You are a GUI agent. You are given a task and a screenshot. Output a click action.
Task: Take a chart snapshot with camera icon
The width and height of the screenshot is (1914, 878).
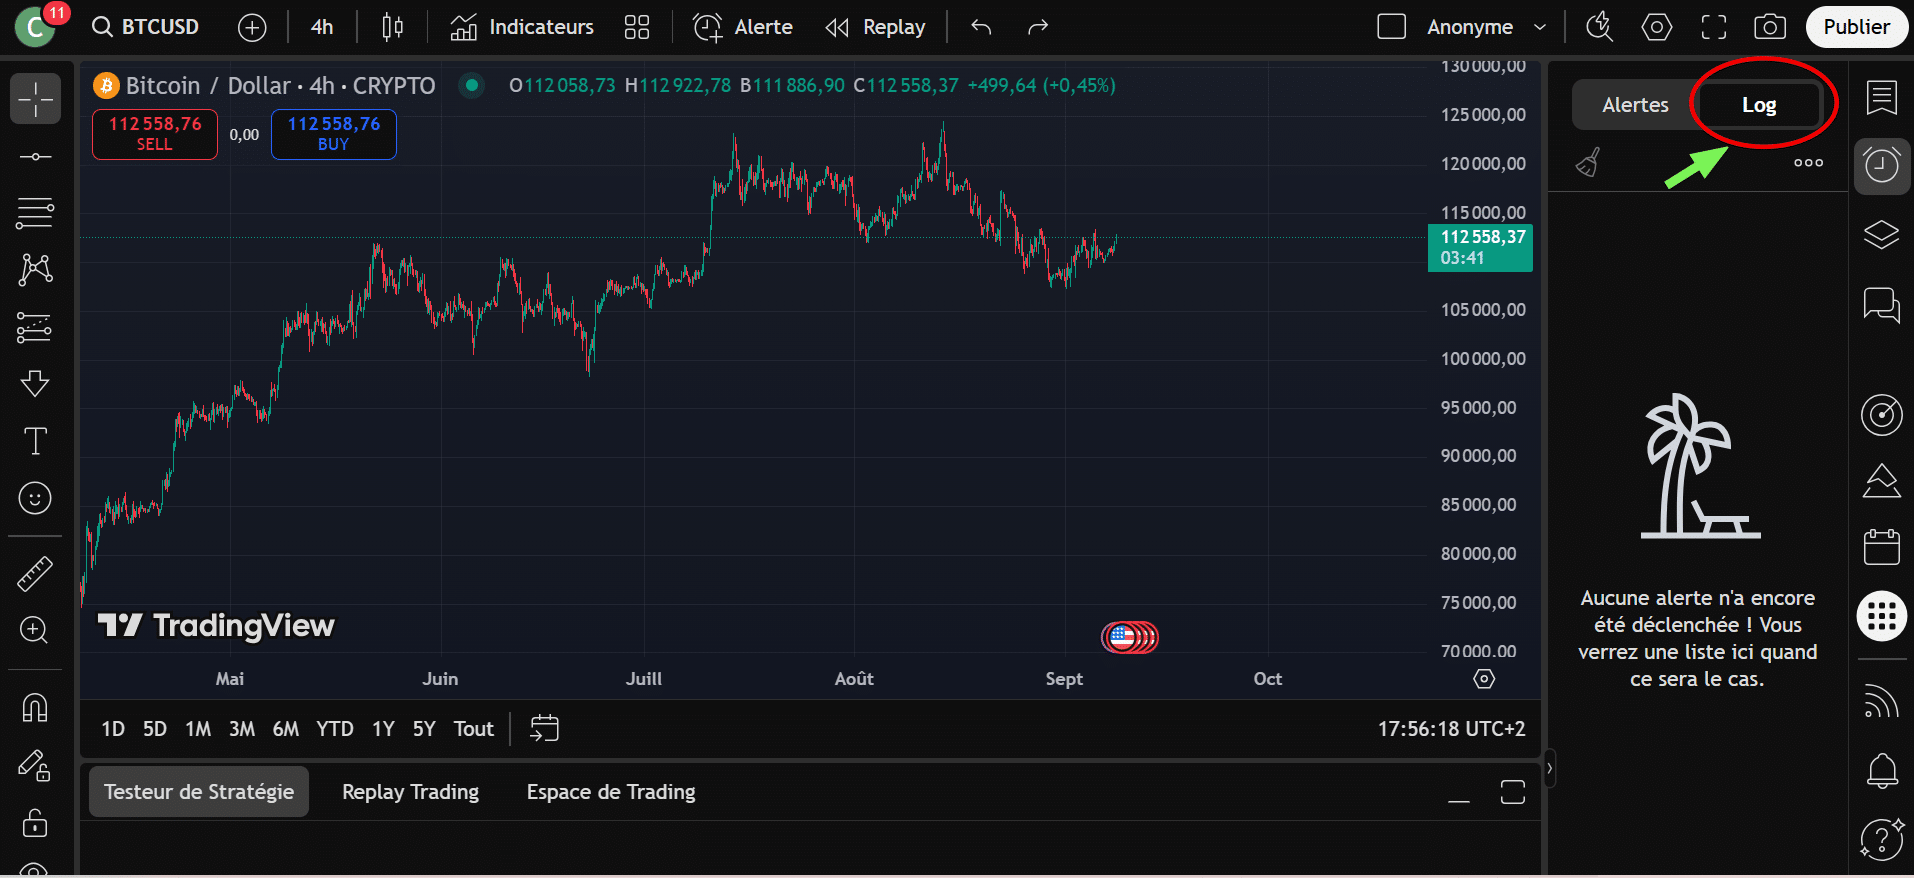(x=1769, y=27)
